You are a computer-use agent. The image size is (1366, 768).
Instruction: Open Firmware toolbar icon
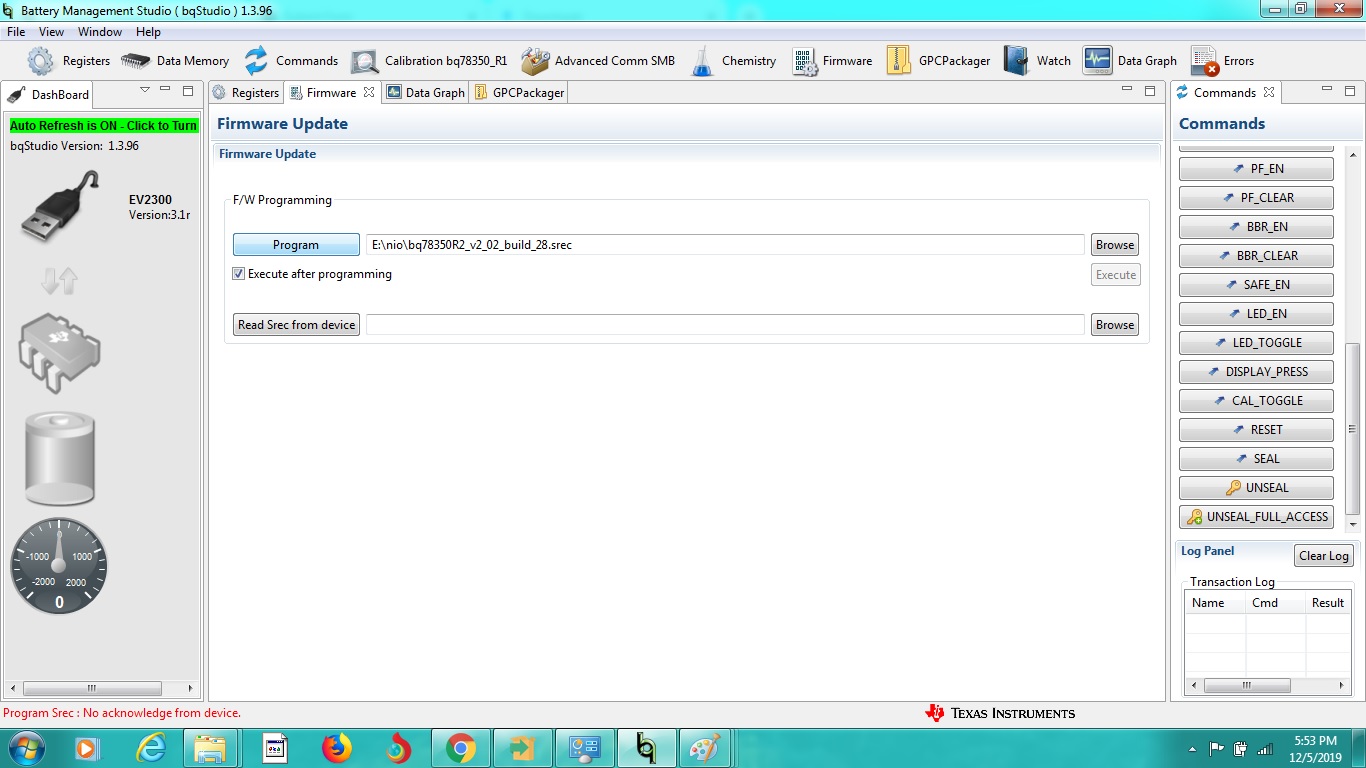(805, 61)
